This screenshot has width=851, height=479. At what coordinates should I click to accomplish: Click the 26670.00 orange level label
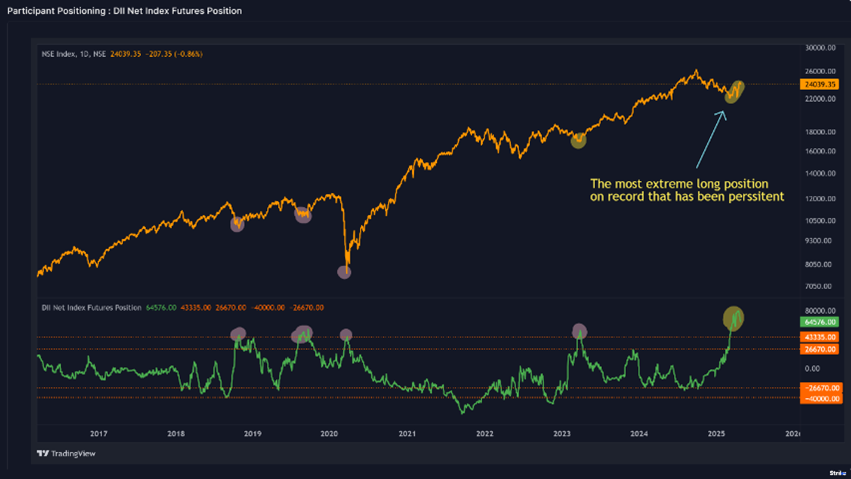coord(820,349)
